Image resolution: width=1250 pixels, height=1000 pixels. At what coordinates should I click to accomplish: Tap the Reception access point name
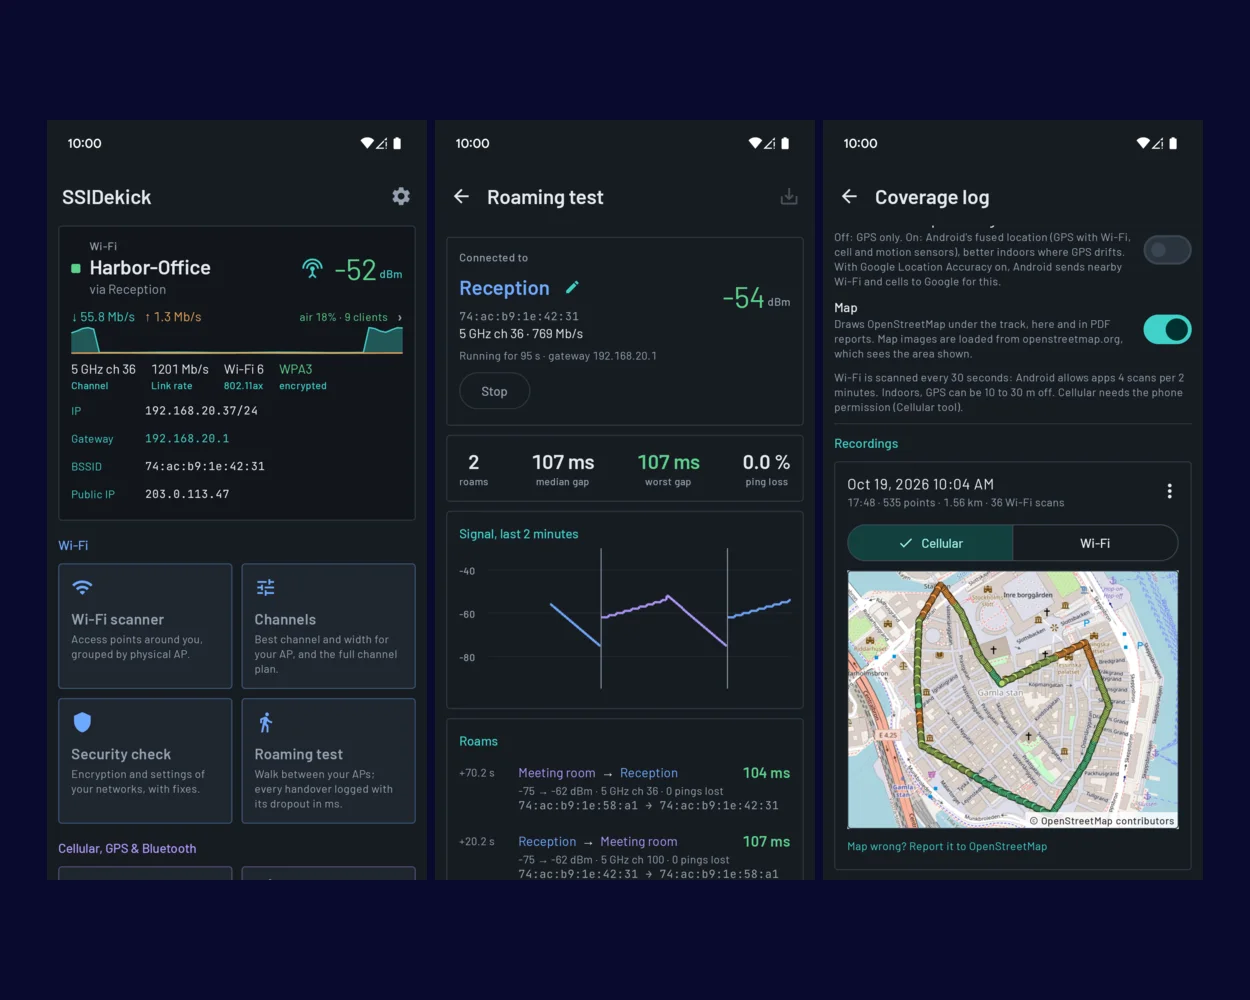click(504, 288)
